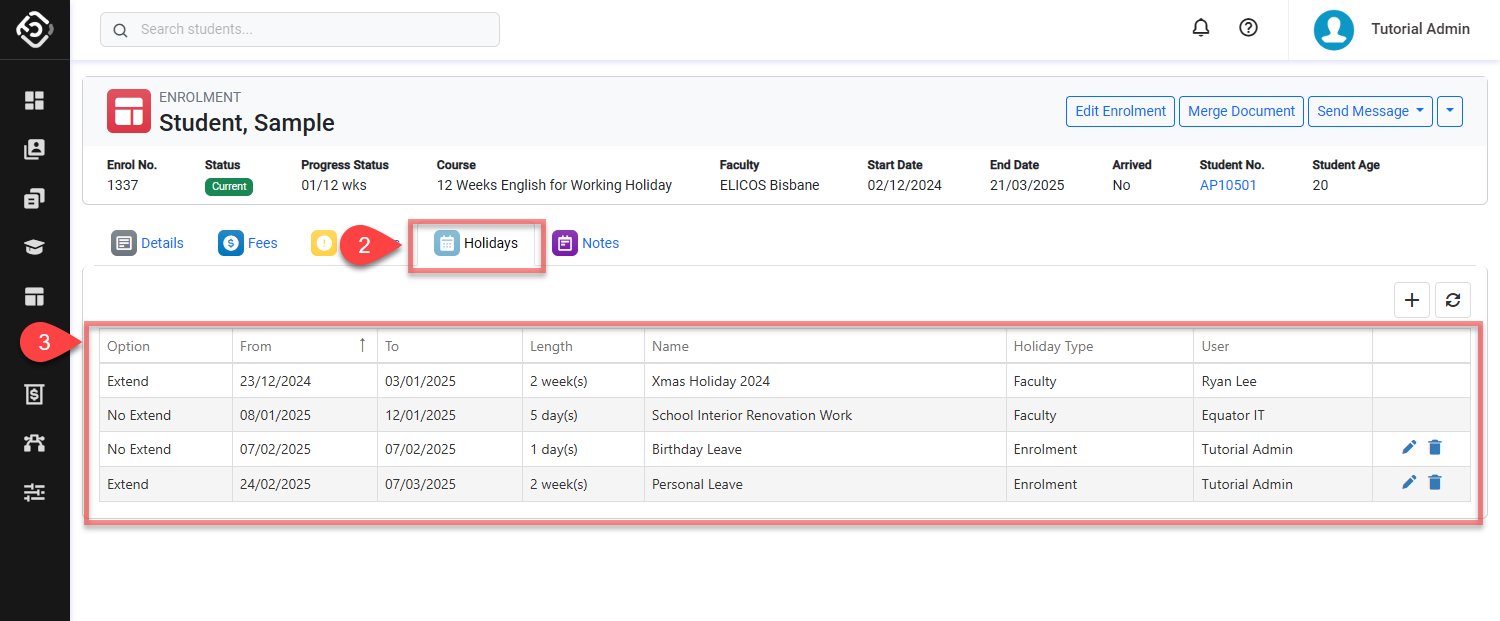
Task: Click the graduation cap sidebar icon
Action: click(35, 248)
